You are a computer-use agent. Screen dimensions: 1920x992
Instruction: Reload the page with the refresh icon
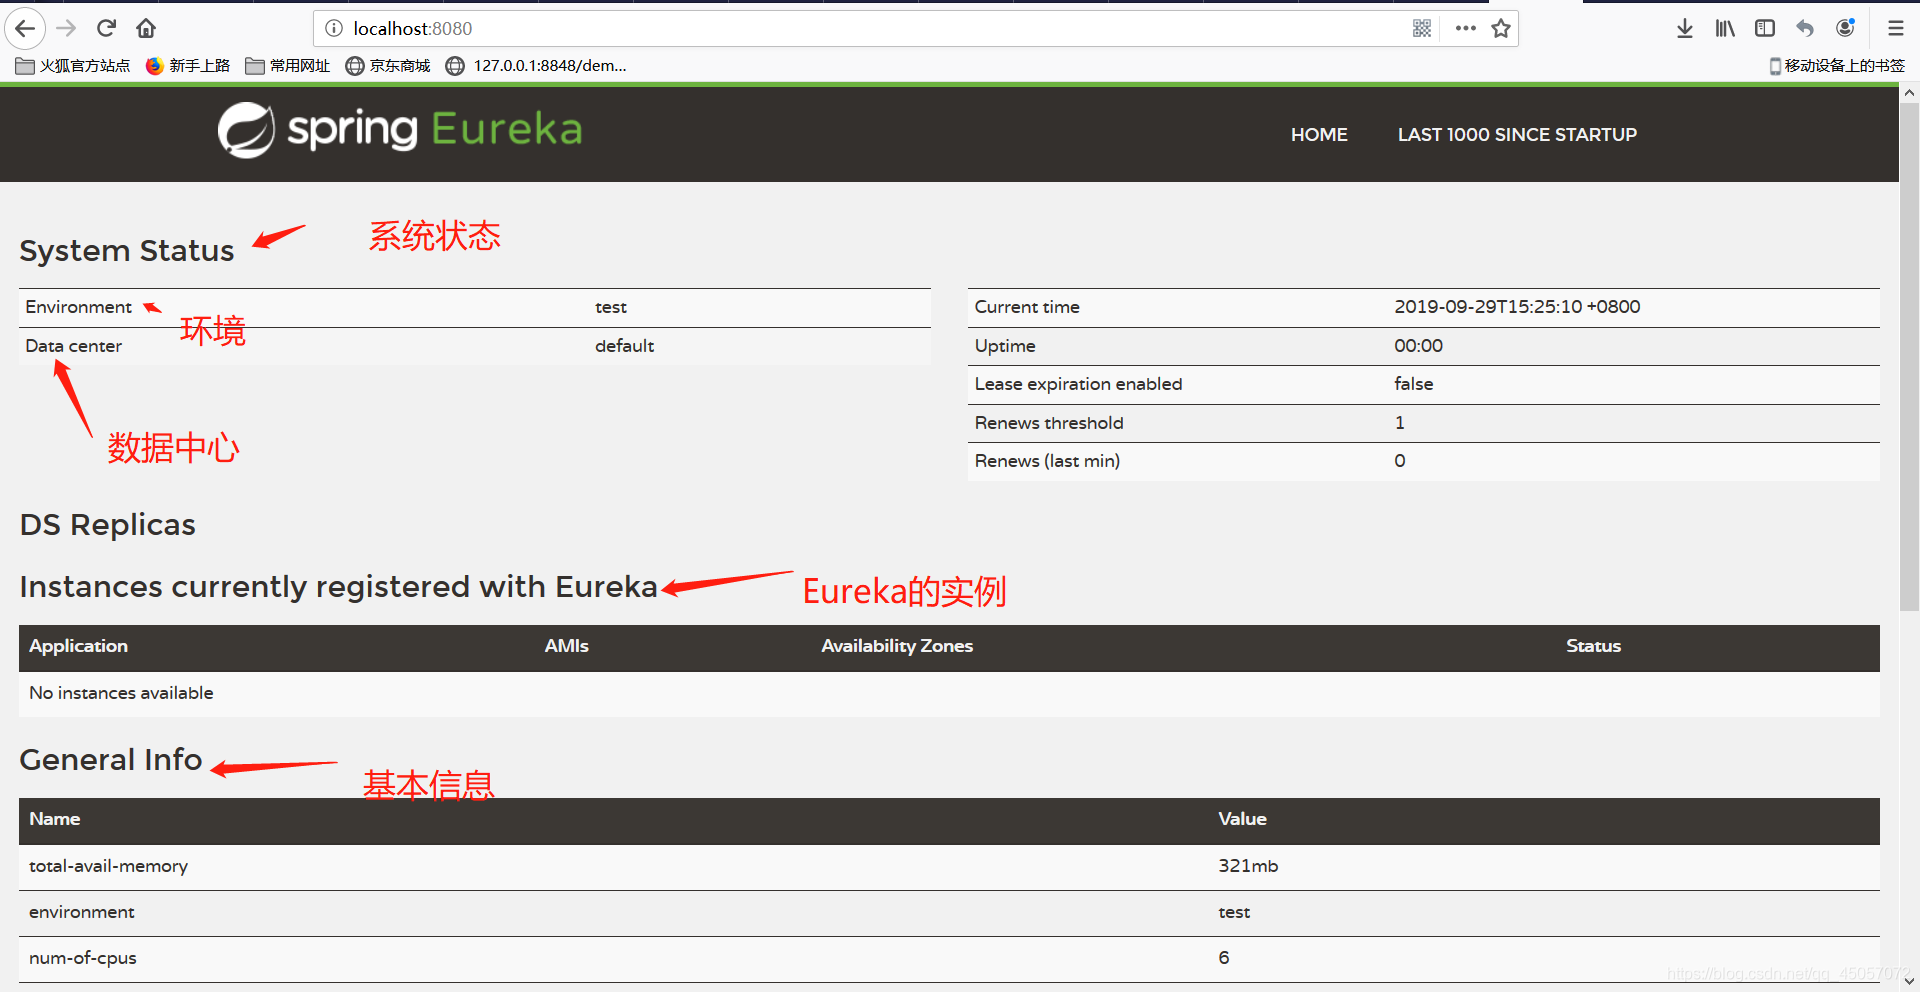click(x=107, y=28)
